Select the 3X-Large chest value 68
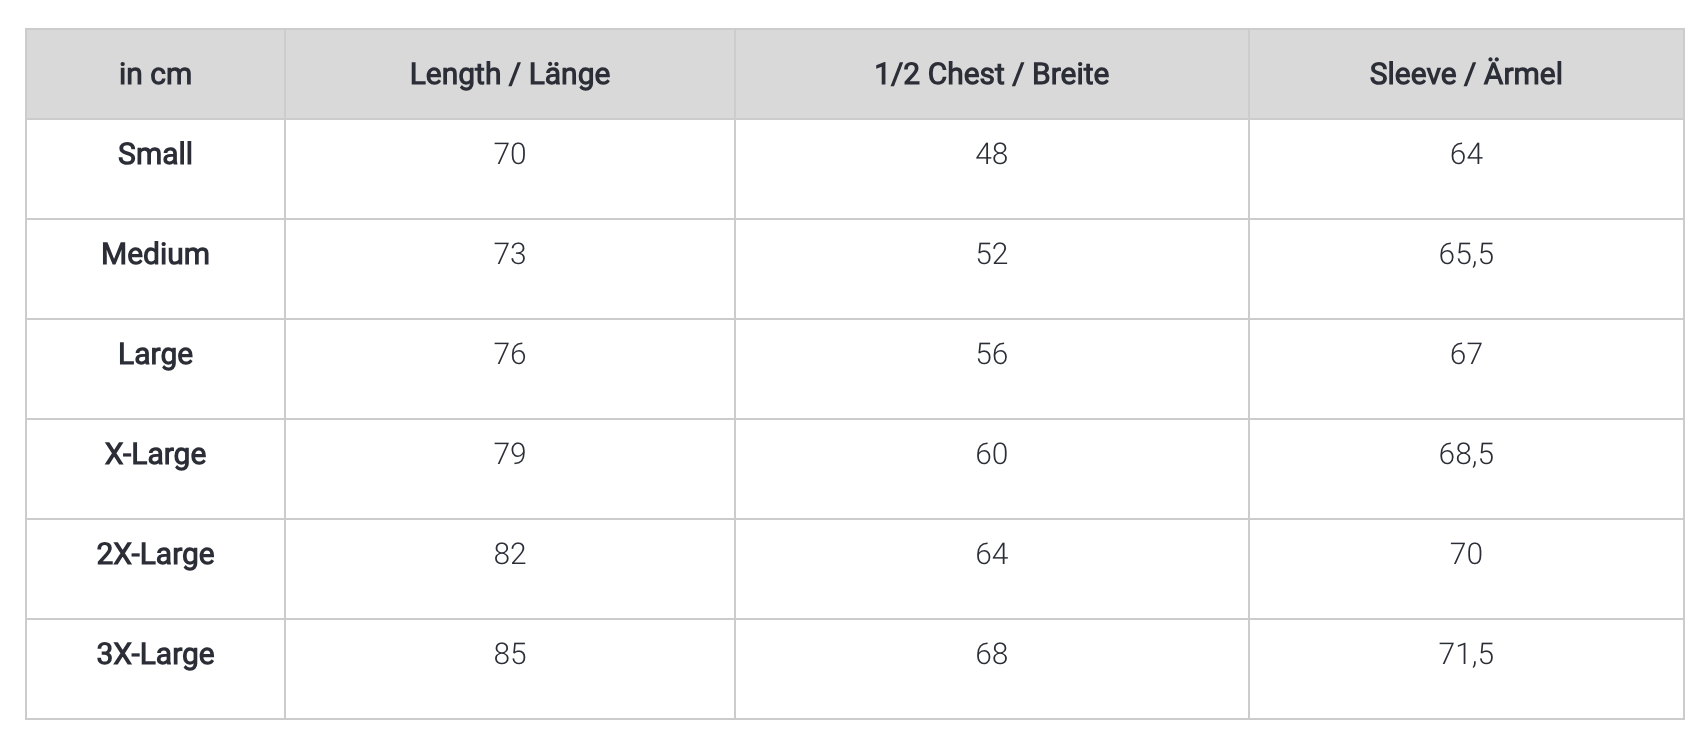The height and width of the screenshot is (742, 1708). pos(992,654)
